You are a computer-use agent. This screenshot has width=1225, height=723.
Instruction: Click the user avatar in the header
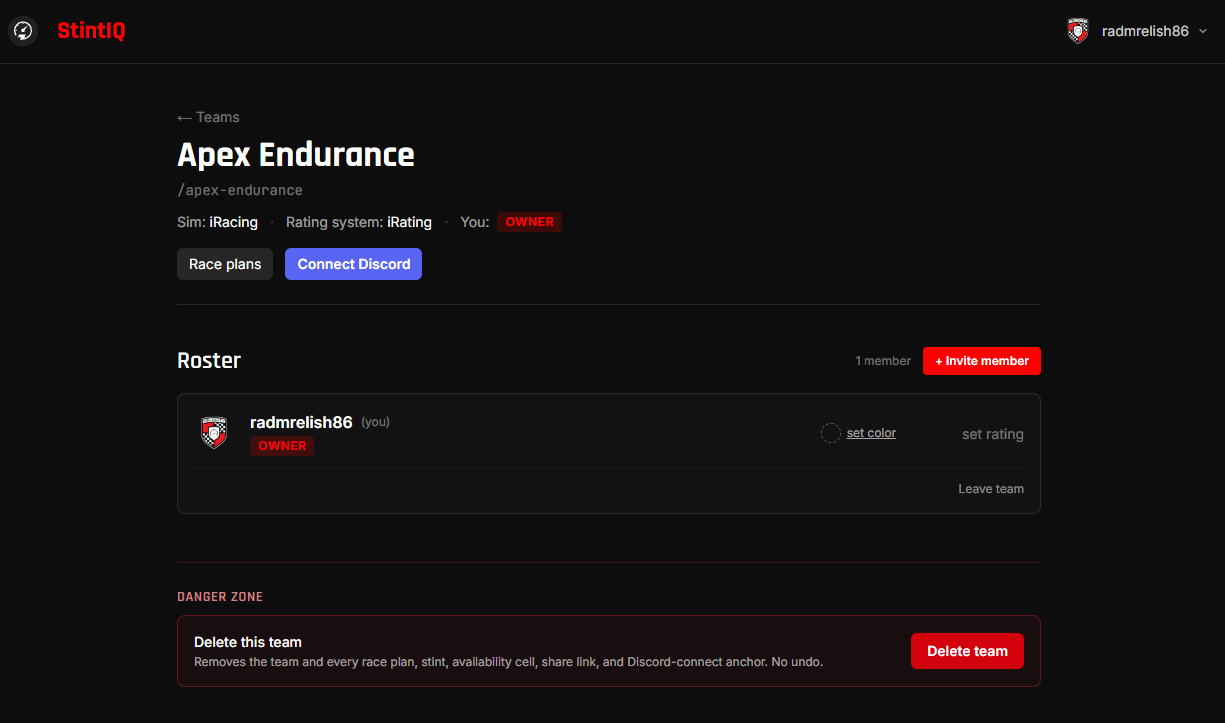coord(1078,31)
